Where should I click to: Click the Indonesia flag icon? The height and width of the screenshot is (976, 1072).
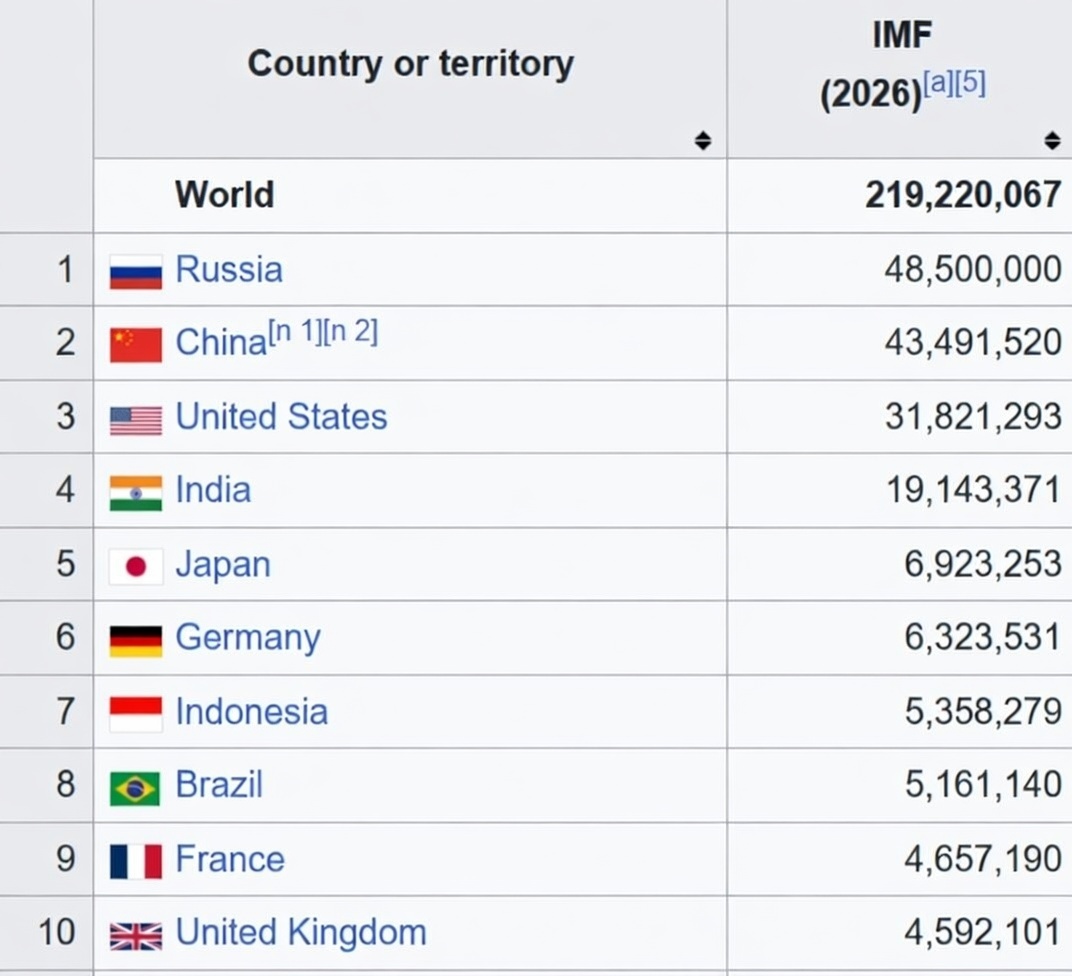(135, 711)
